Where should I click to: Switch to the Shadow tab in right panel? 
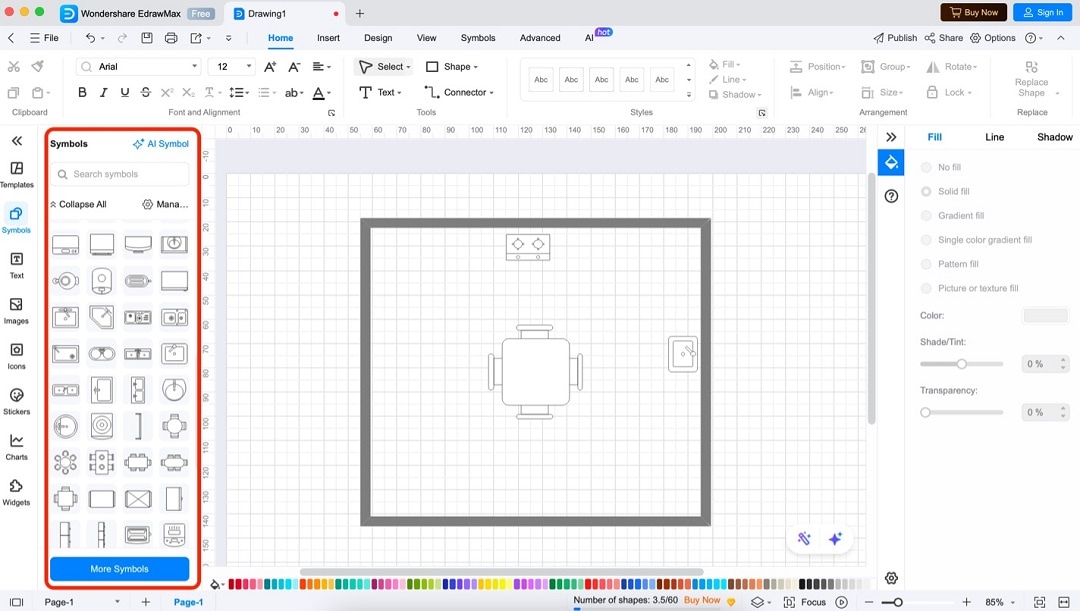(x=1055, y=137)
